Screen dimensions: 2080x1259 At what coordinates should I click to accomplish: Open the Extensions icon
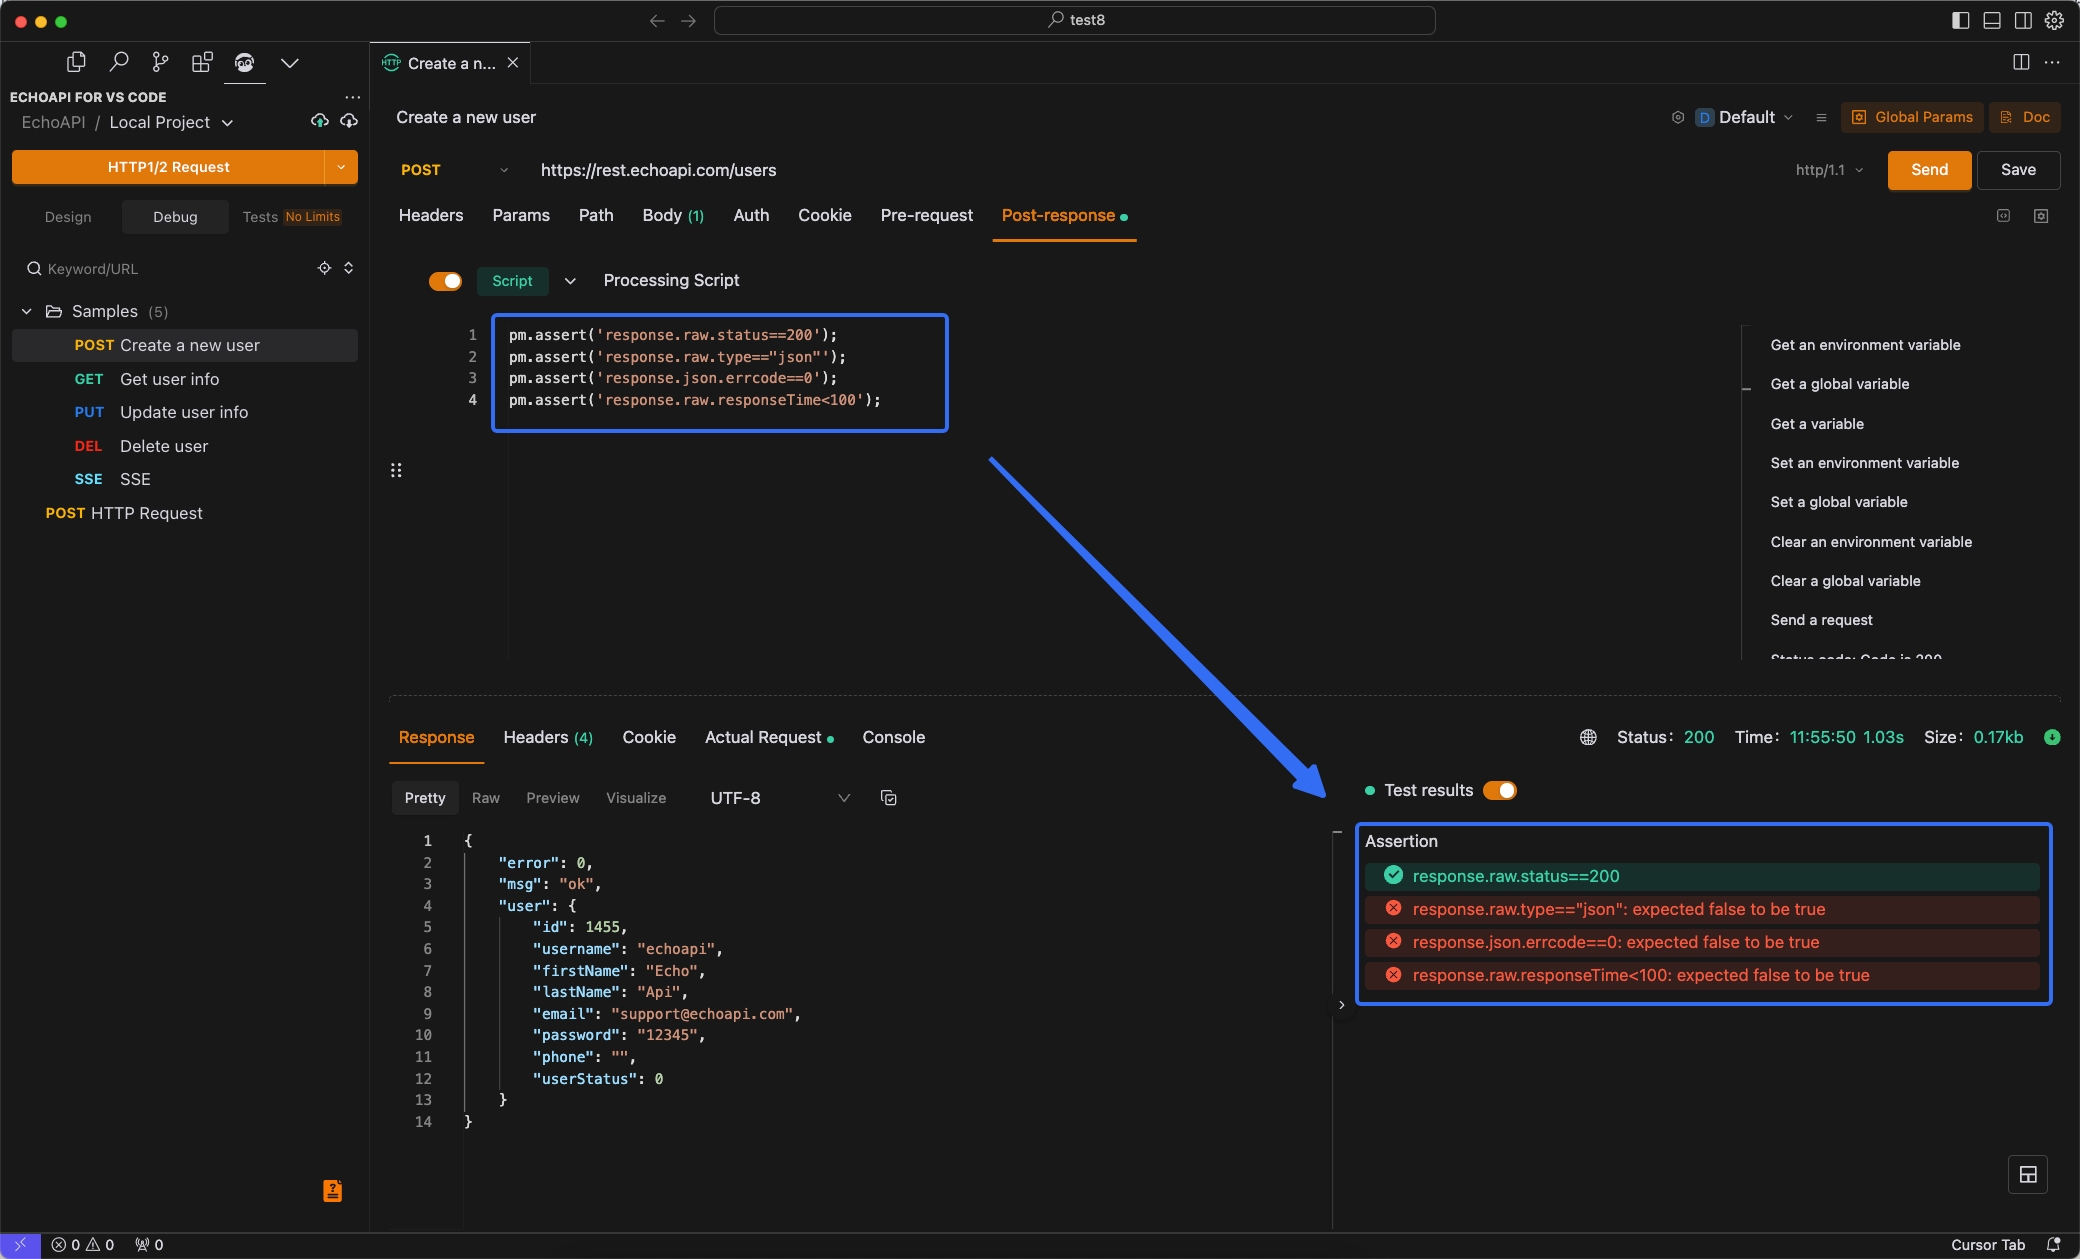[x=202, y=62]
